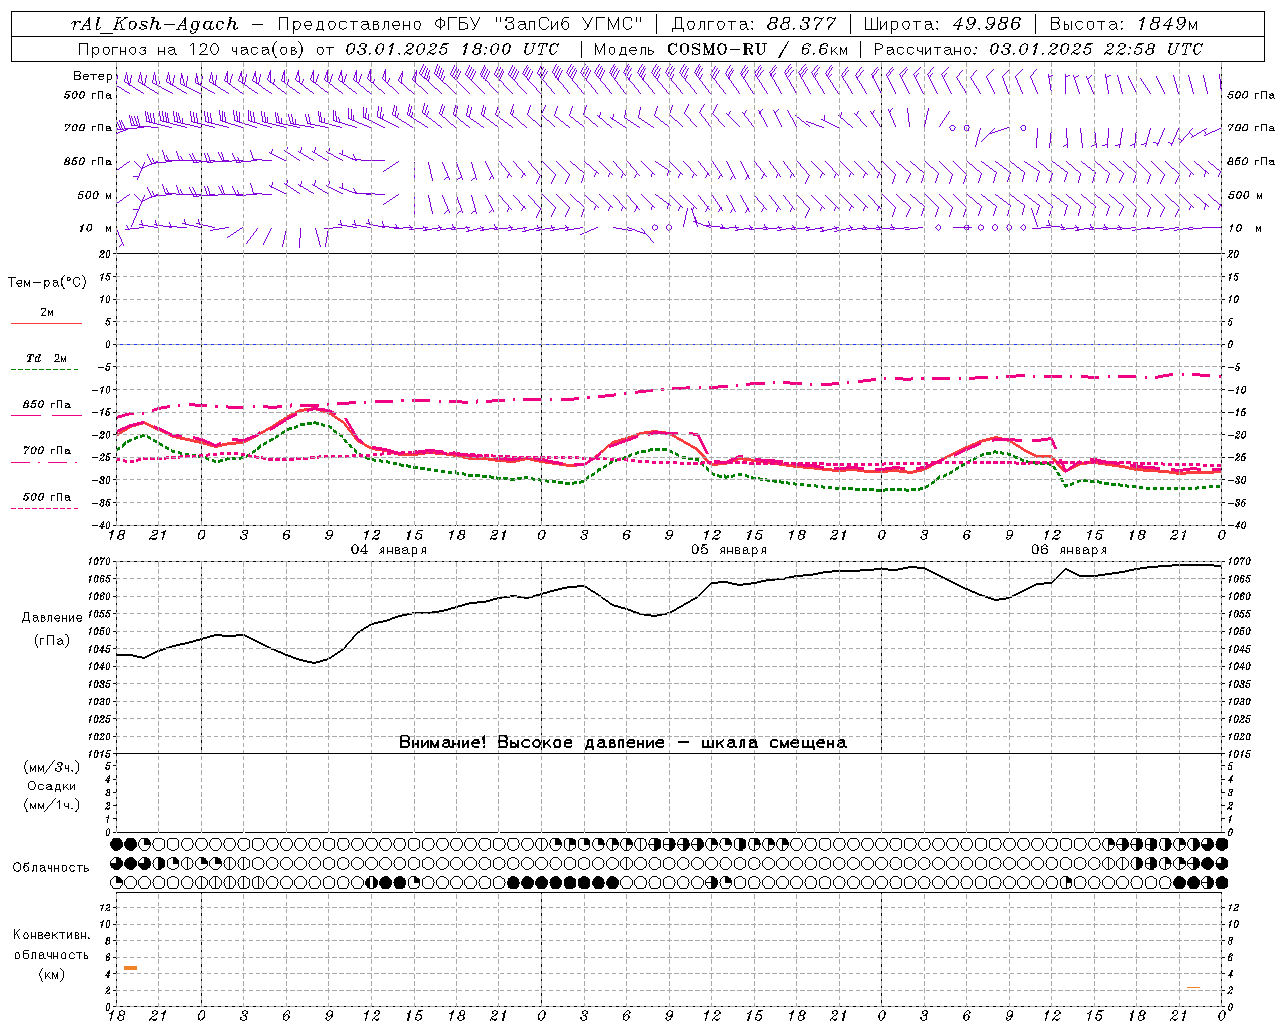Screen dimensions: 1280x1024
Task: Select the longitude value 88.377
Action: point(802,24)
